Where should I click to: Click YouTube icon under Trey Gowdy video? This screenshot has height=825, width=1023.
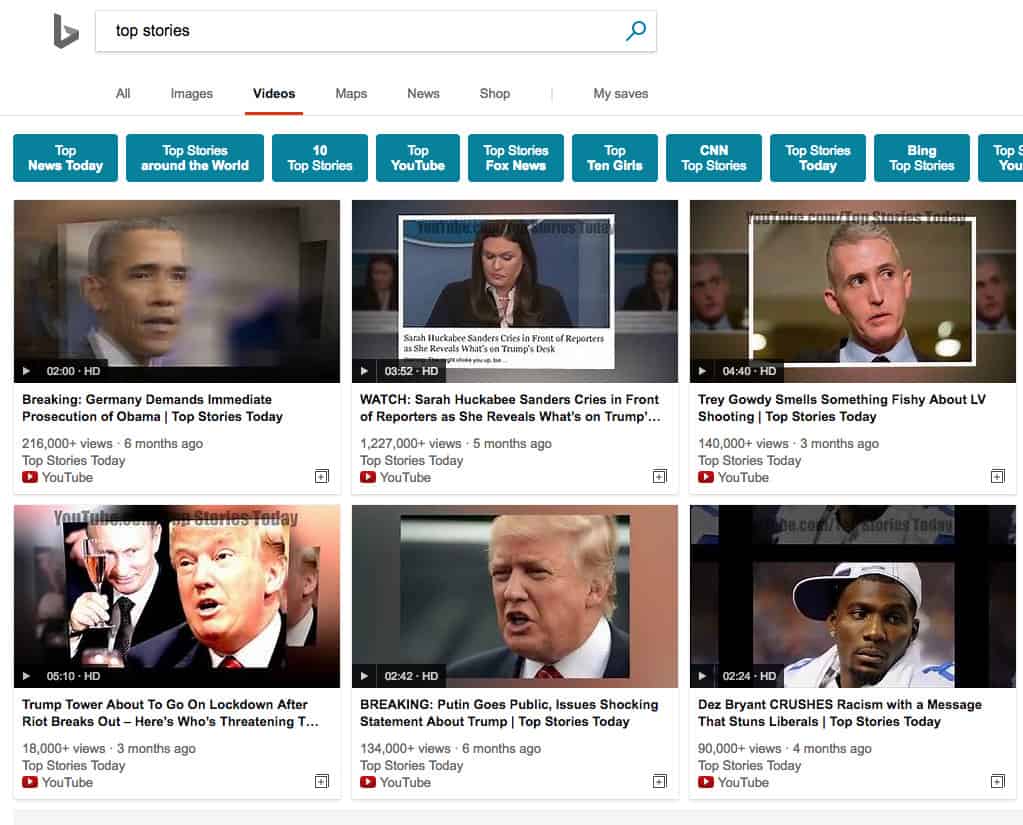click(706, 477)
